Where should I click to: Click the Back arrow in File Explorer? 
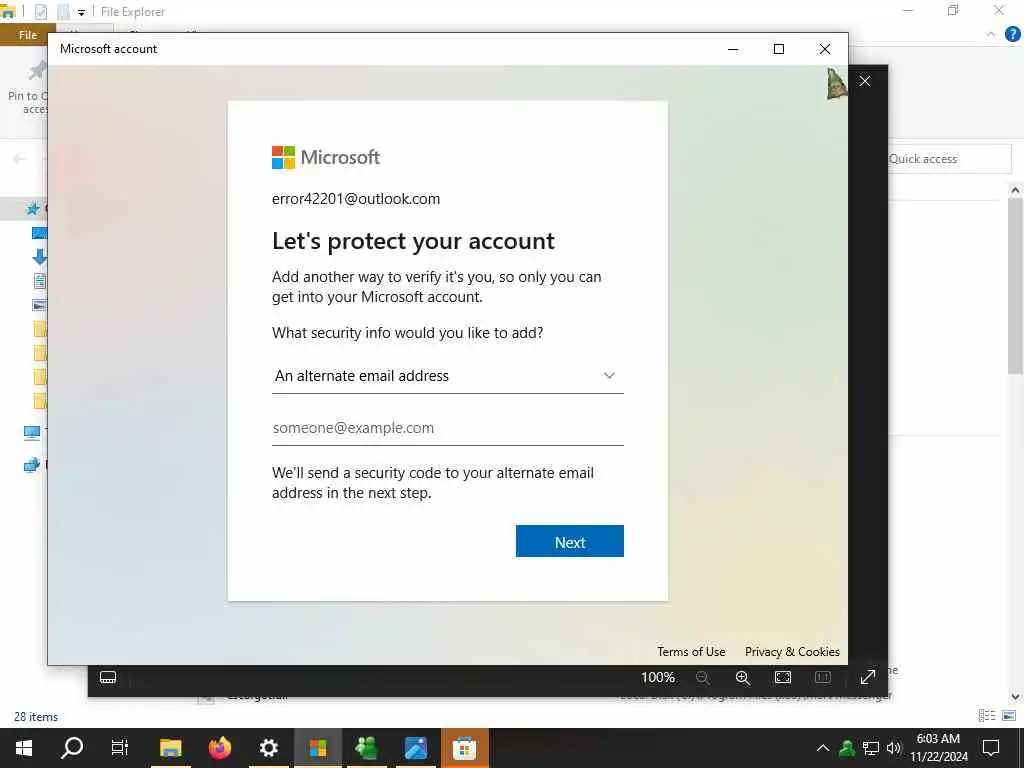click(x=20, y=159)
